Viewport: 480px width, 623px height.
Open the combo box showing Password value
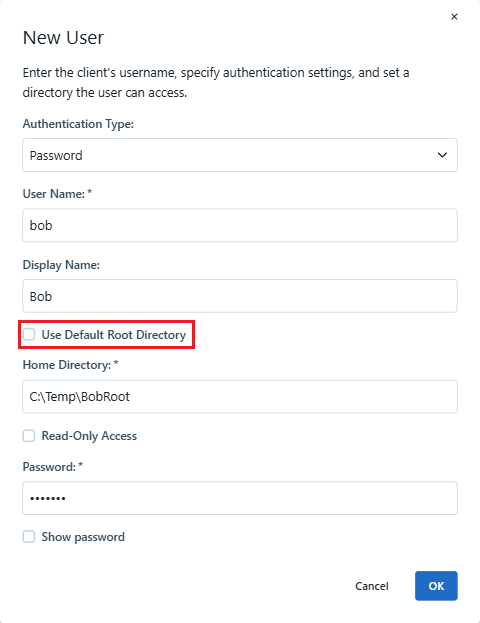[240, 155]
